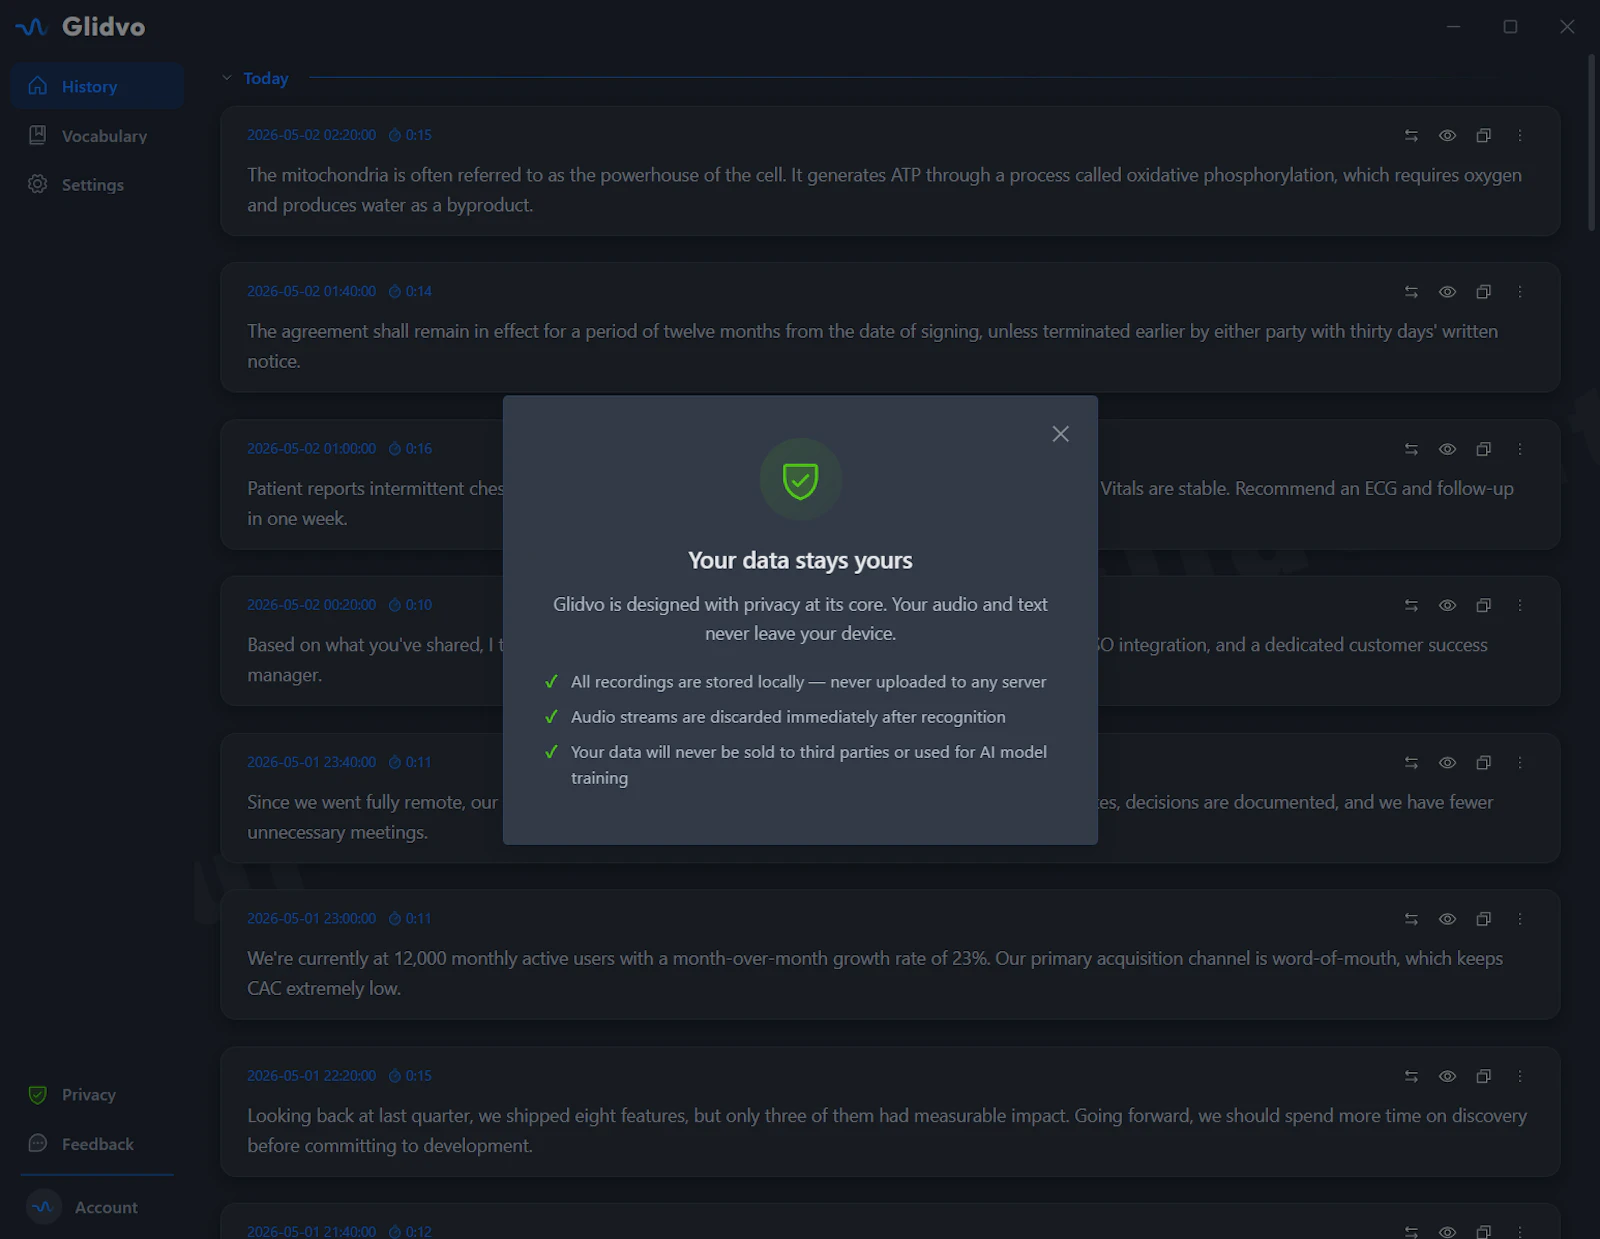Copy the 21:40:00 transcript entry
This screenshot has width=1600, height=1239.
pyautogui.click(x=1483, y=1232)
